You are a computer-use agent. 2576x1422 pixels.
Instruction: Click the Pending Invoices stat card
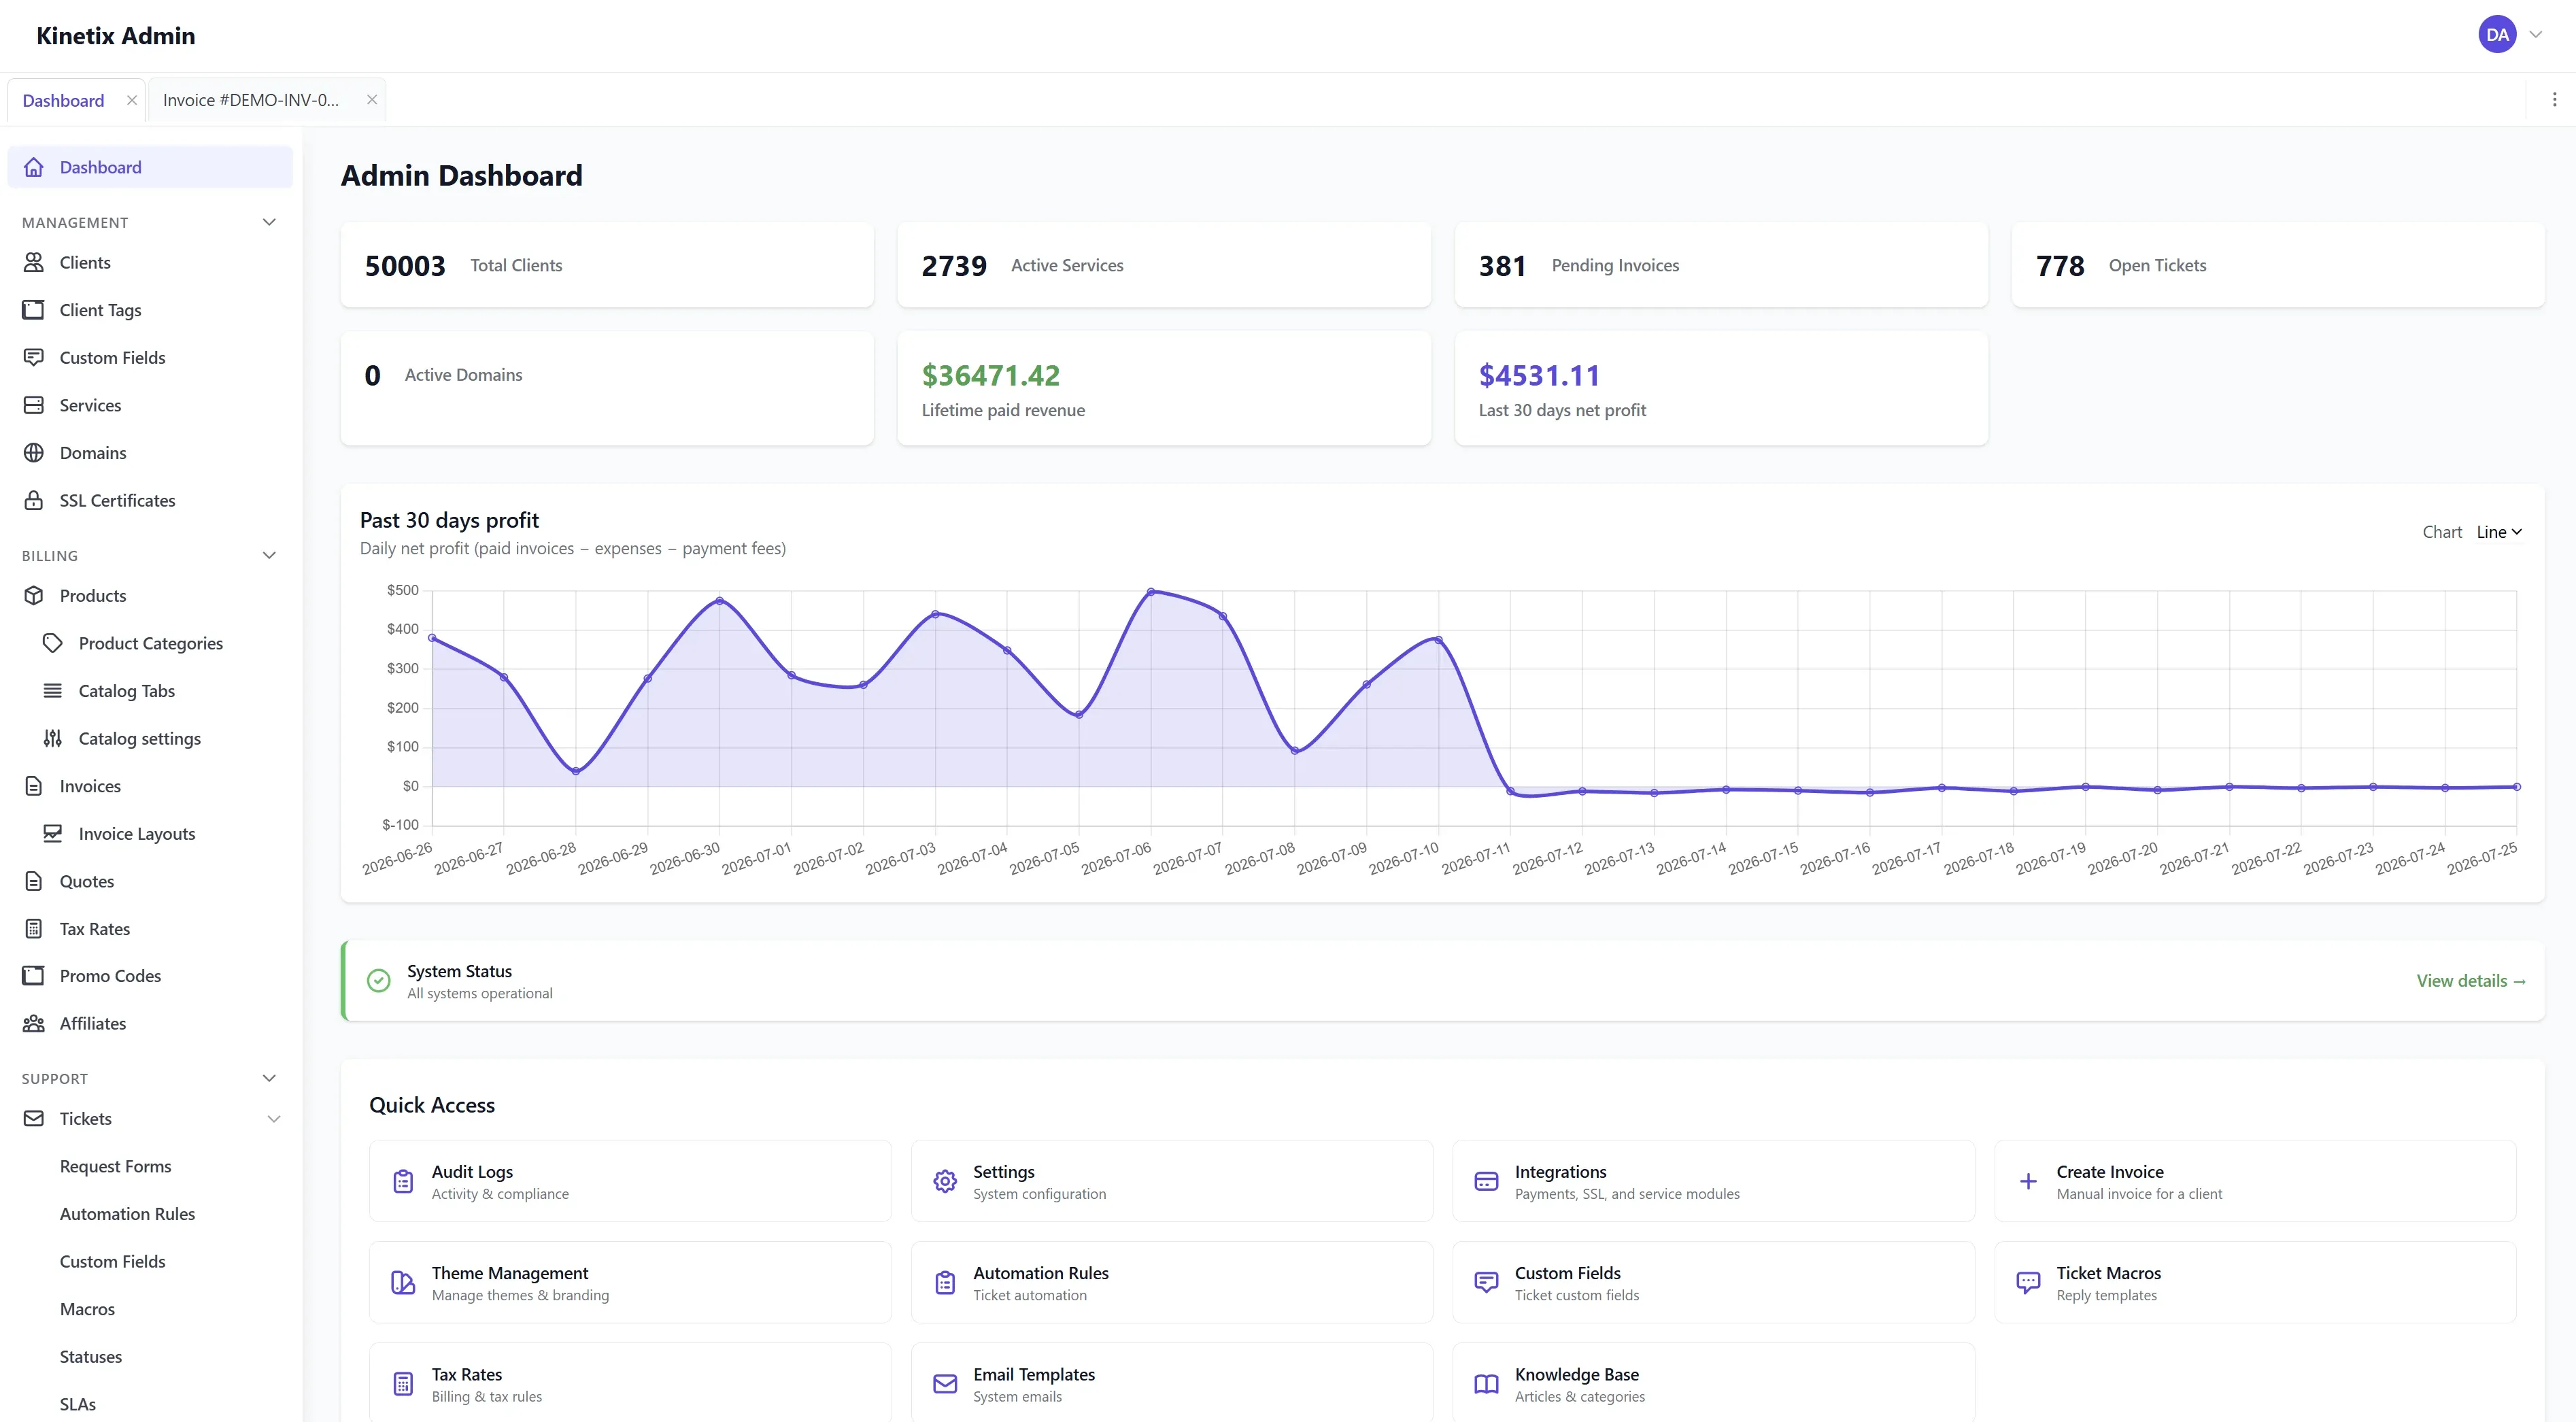point(1721,265)
